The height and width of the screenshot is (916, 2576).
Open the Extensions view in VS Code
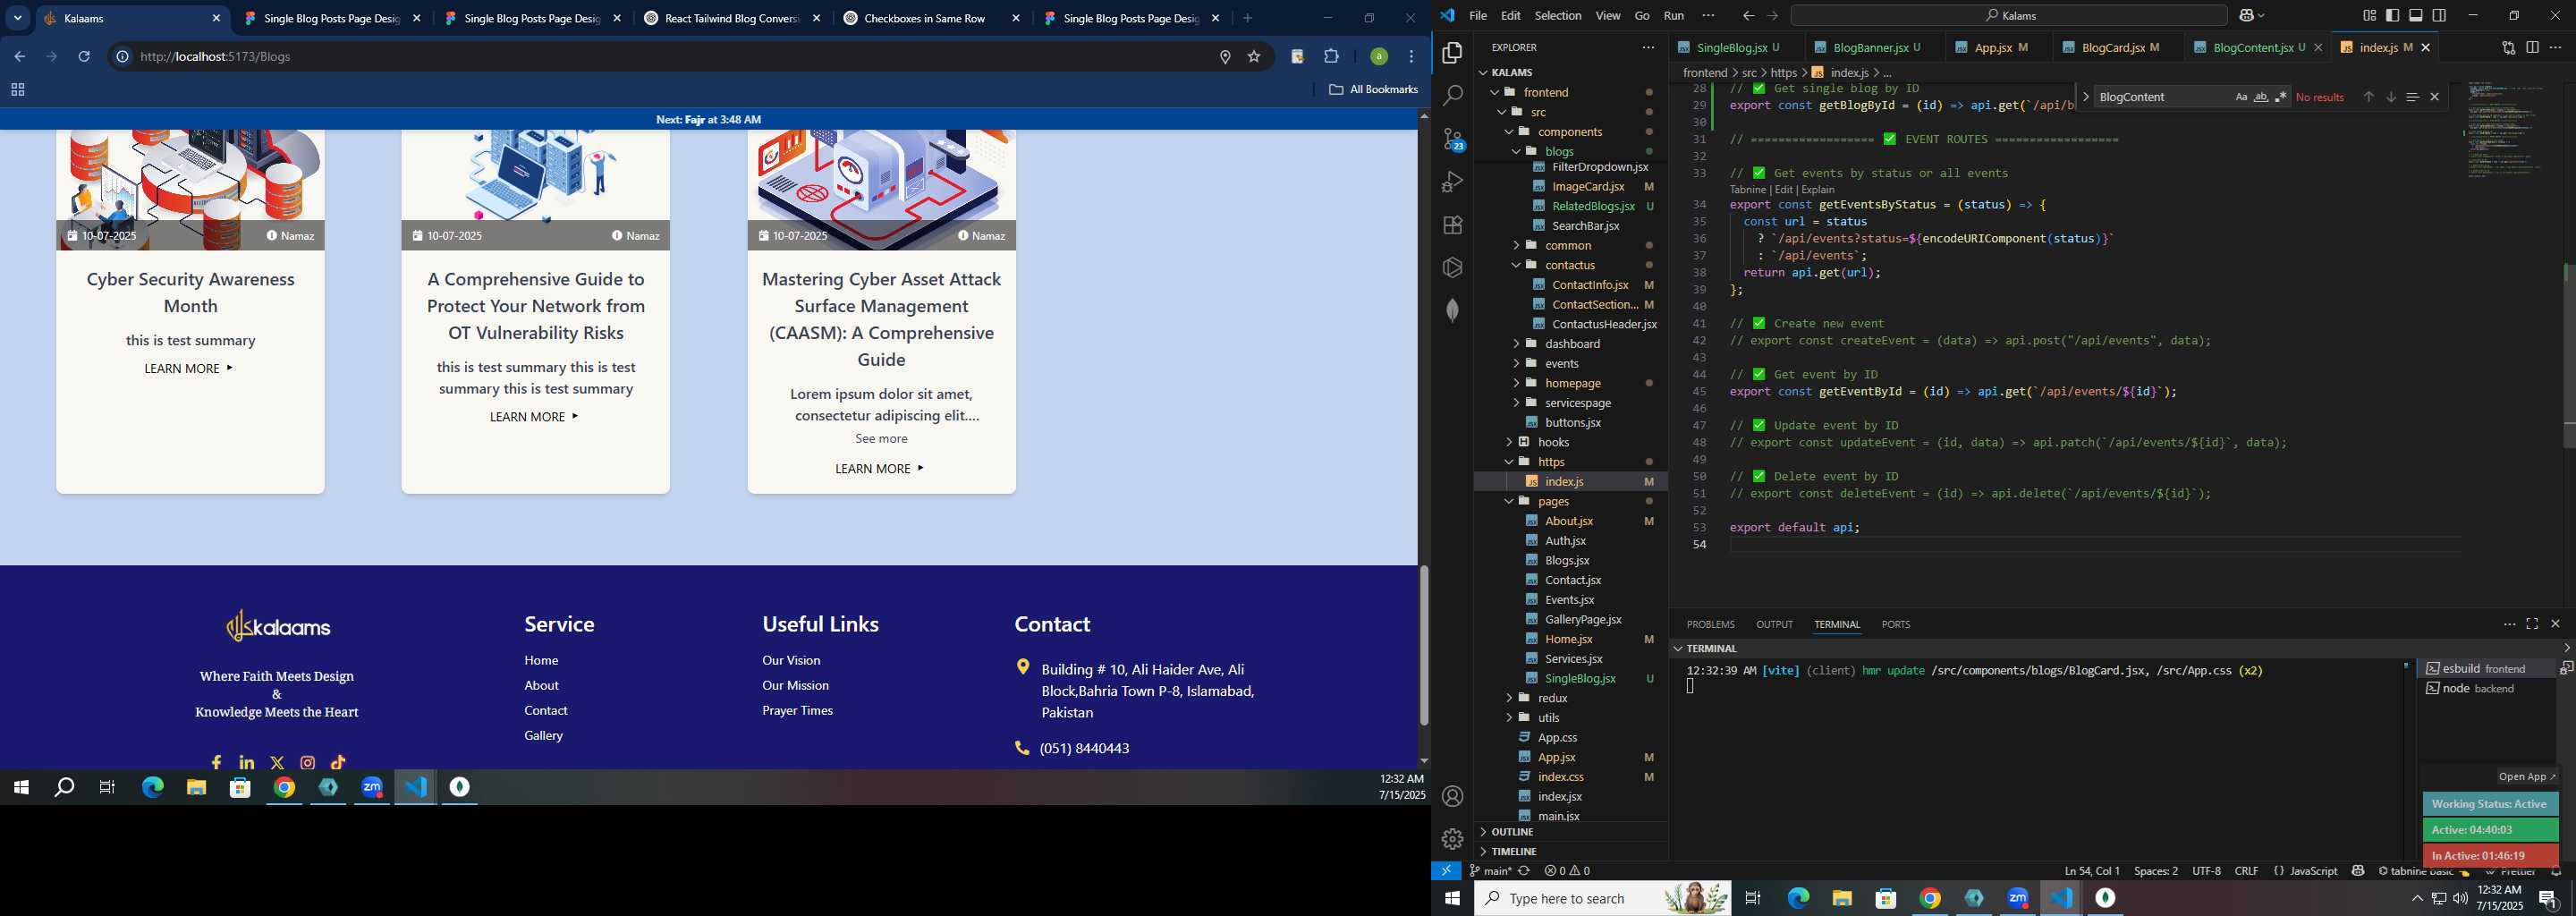1452,225
